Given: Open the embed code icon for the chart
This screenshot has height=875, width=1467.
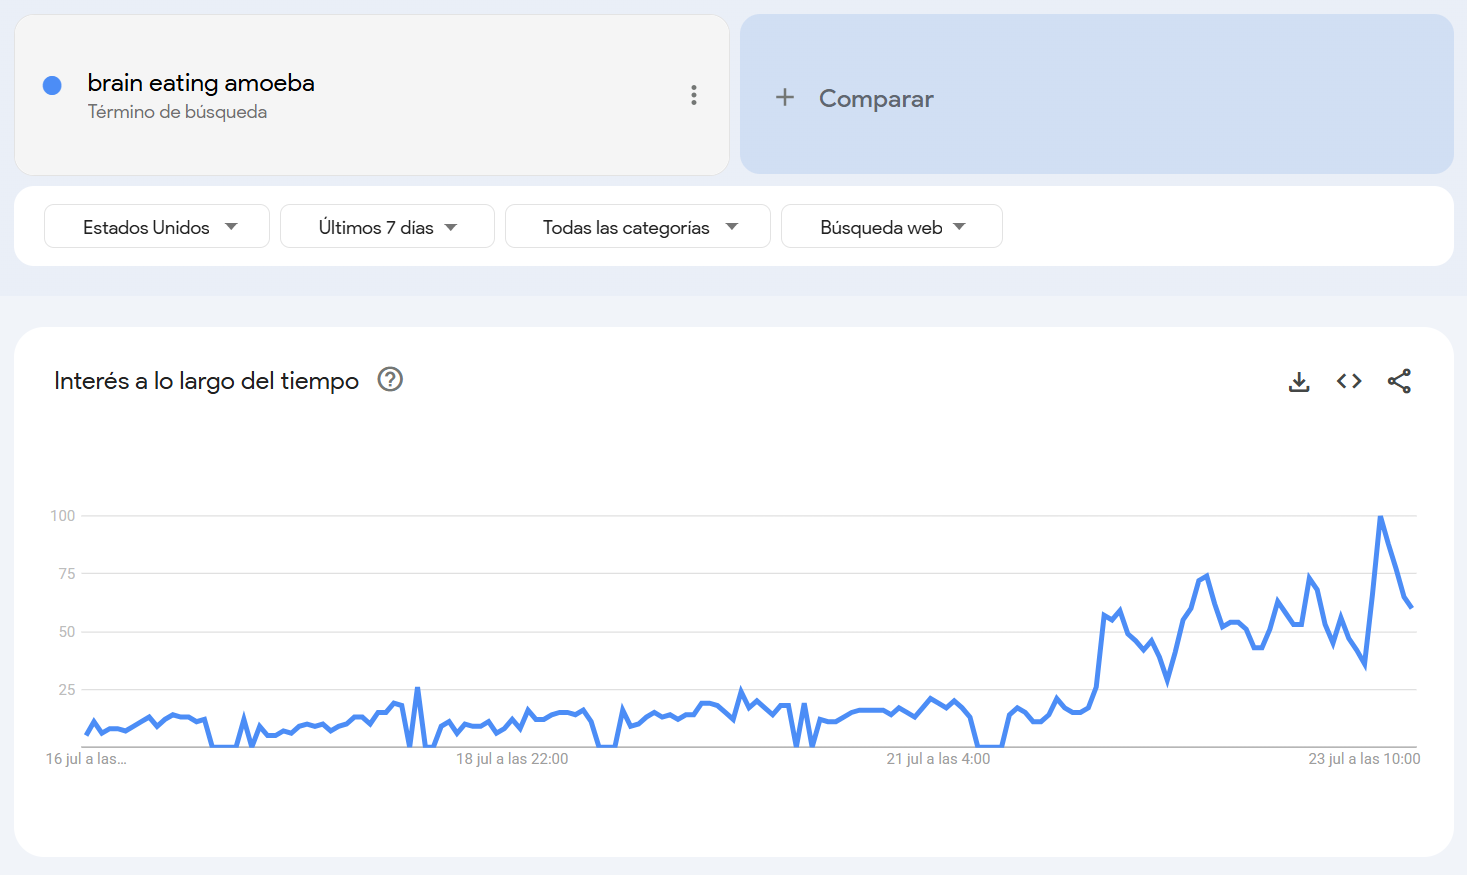Looking at the screenshot, I should point(1349,381).
